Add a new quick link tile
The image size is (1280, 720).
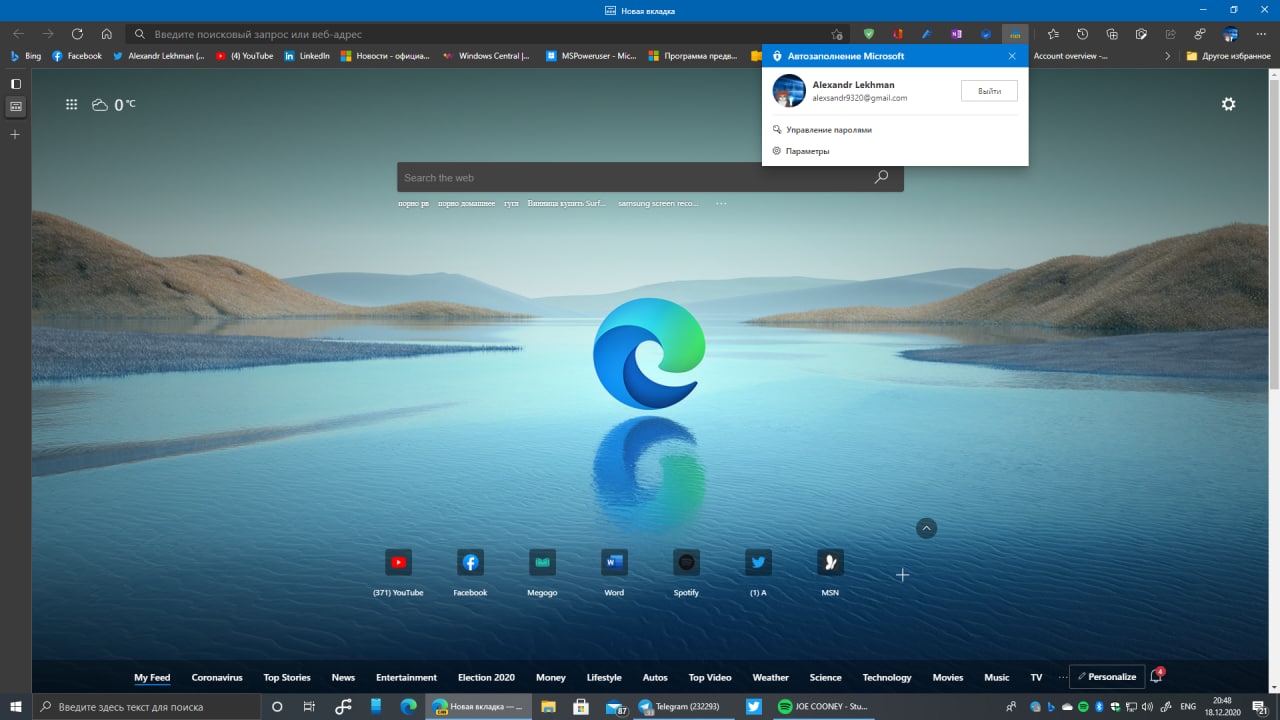(x=902, y=575)
